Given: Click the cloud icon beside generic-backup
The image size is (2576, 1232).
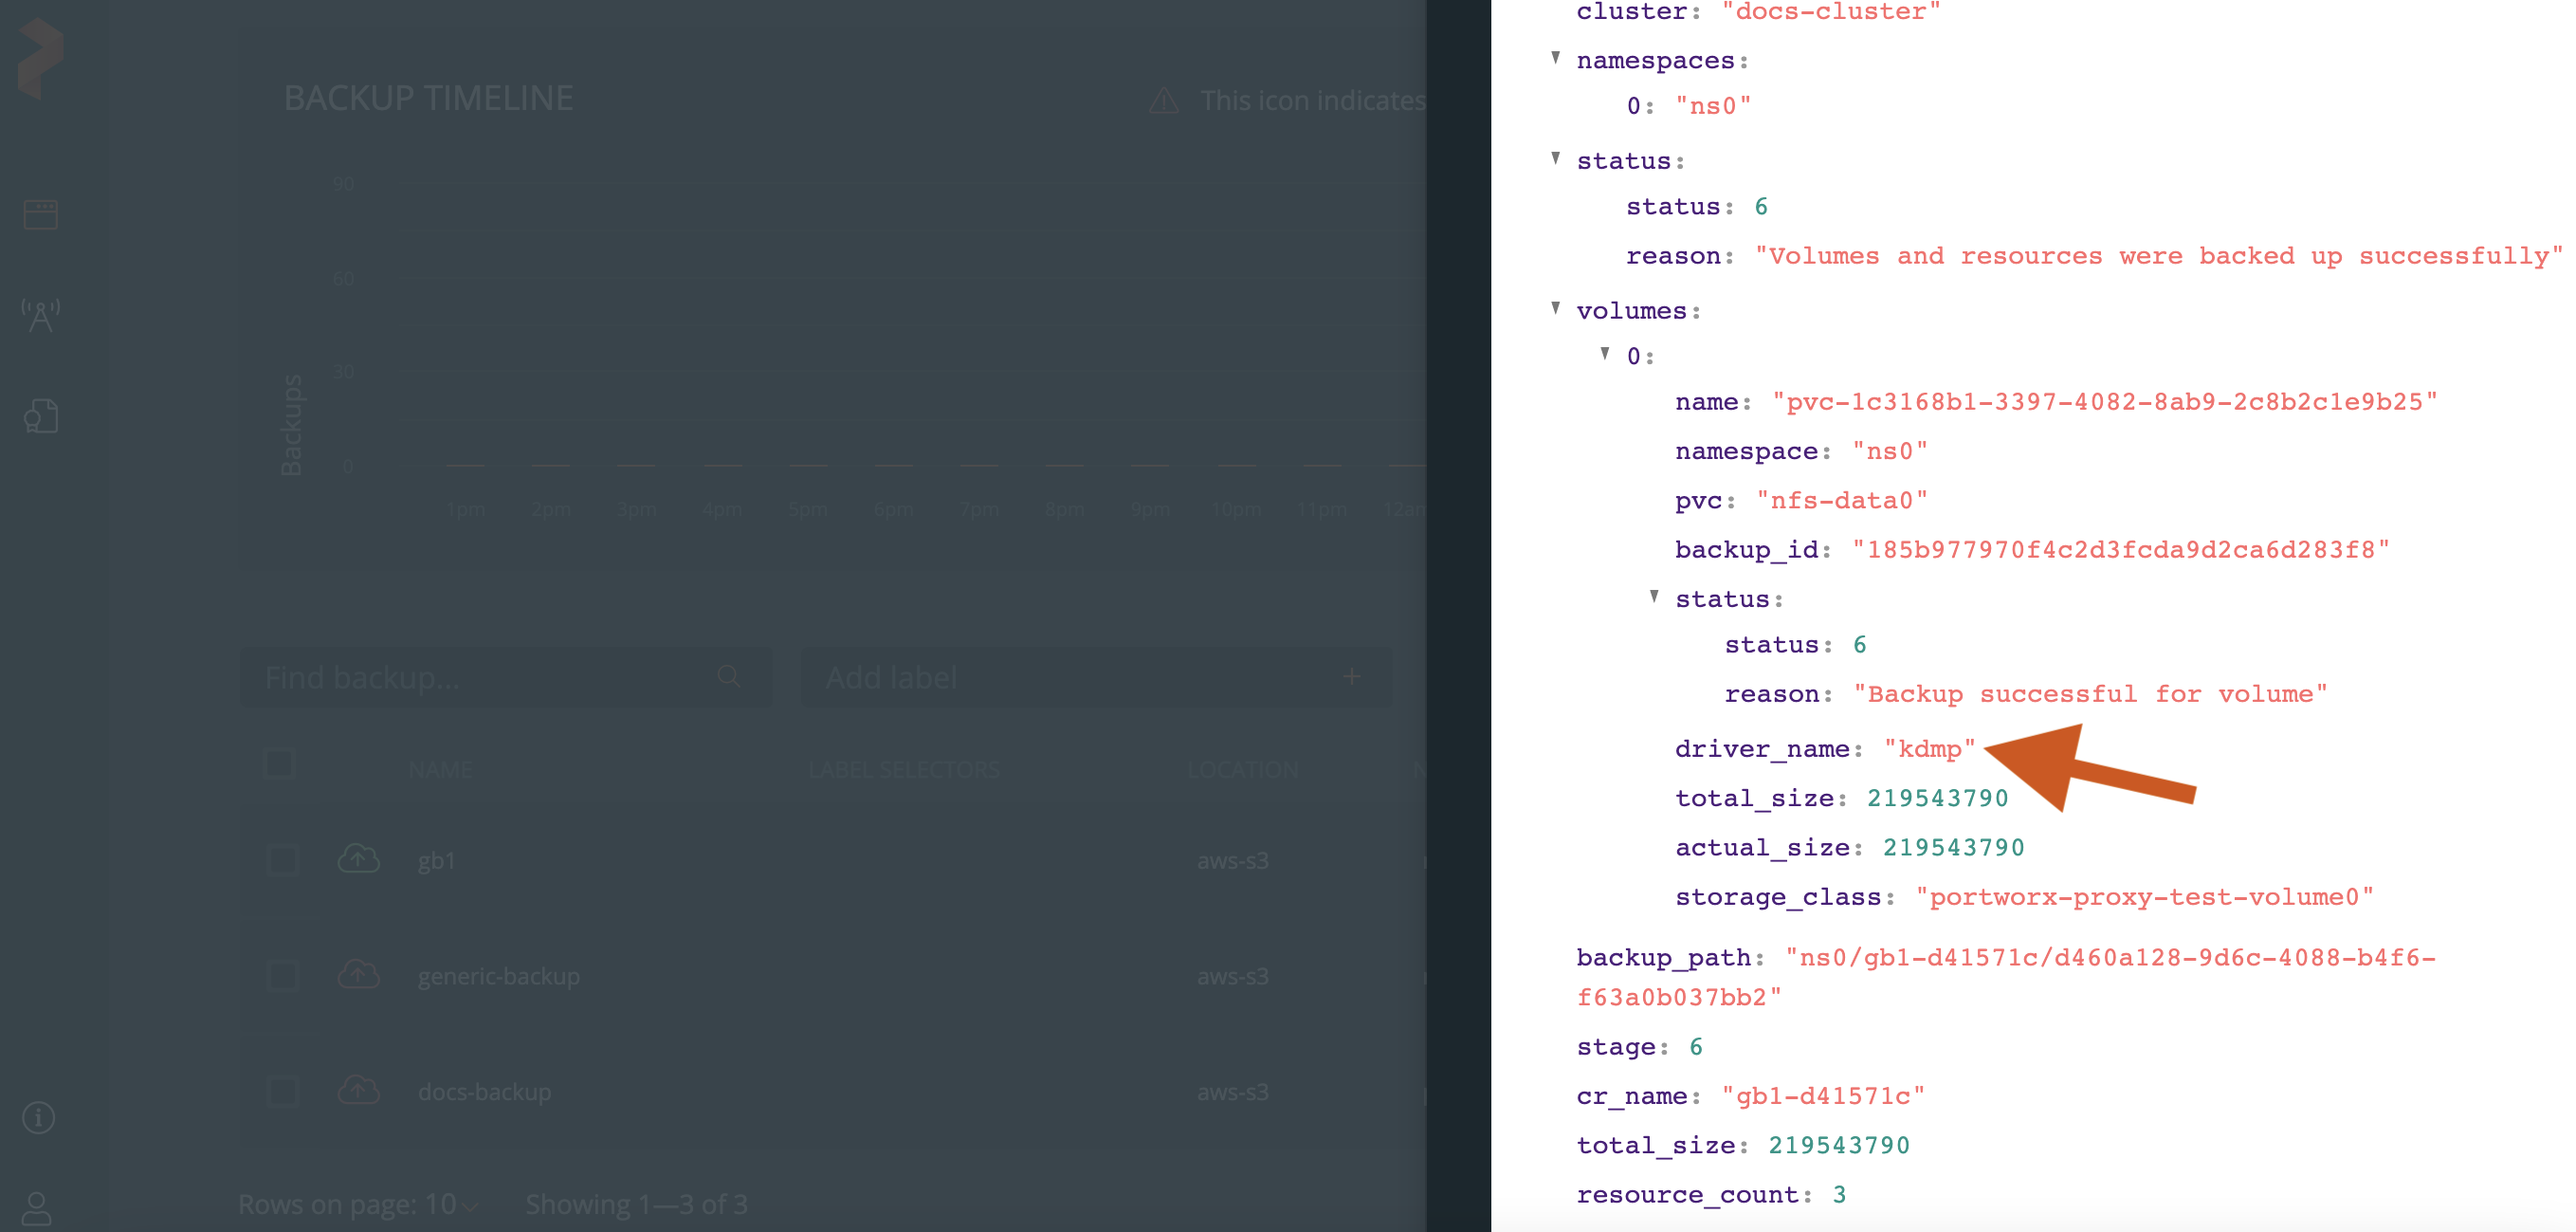Looking at the screenshot, I should (358, 974).
